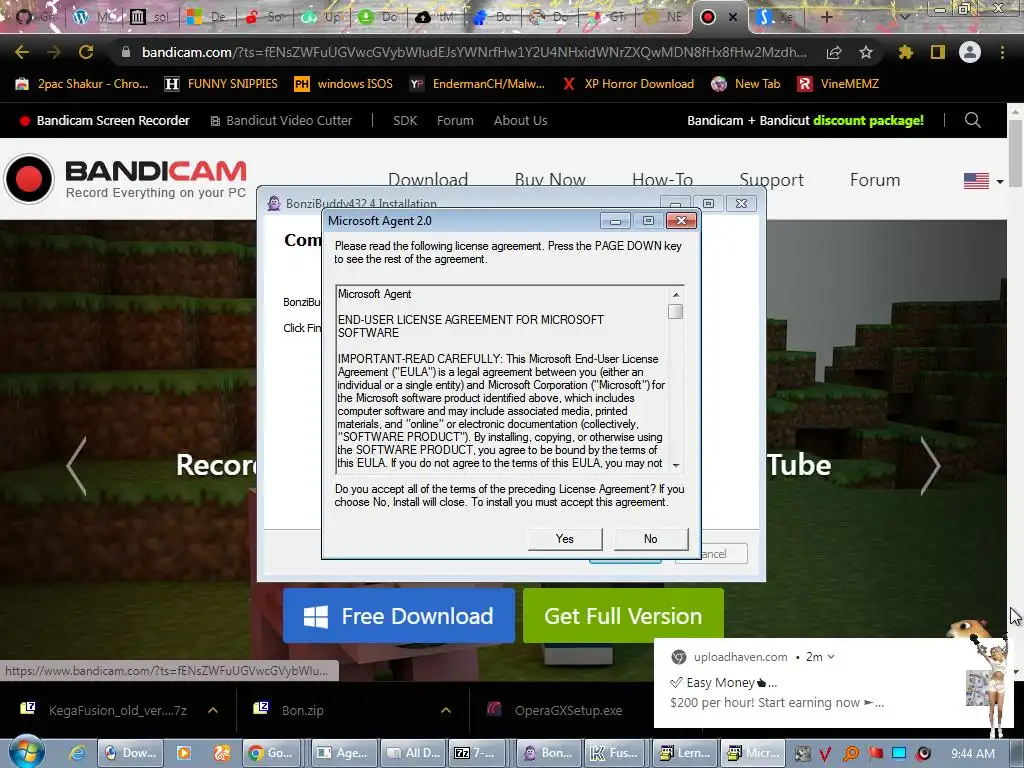
Task: Click the discount package promo link
Action: point(805,120)
